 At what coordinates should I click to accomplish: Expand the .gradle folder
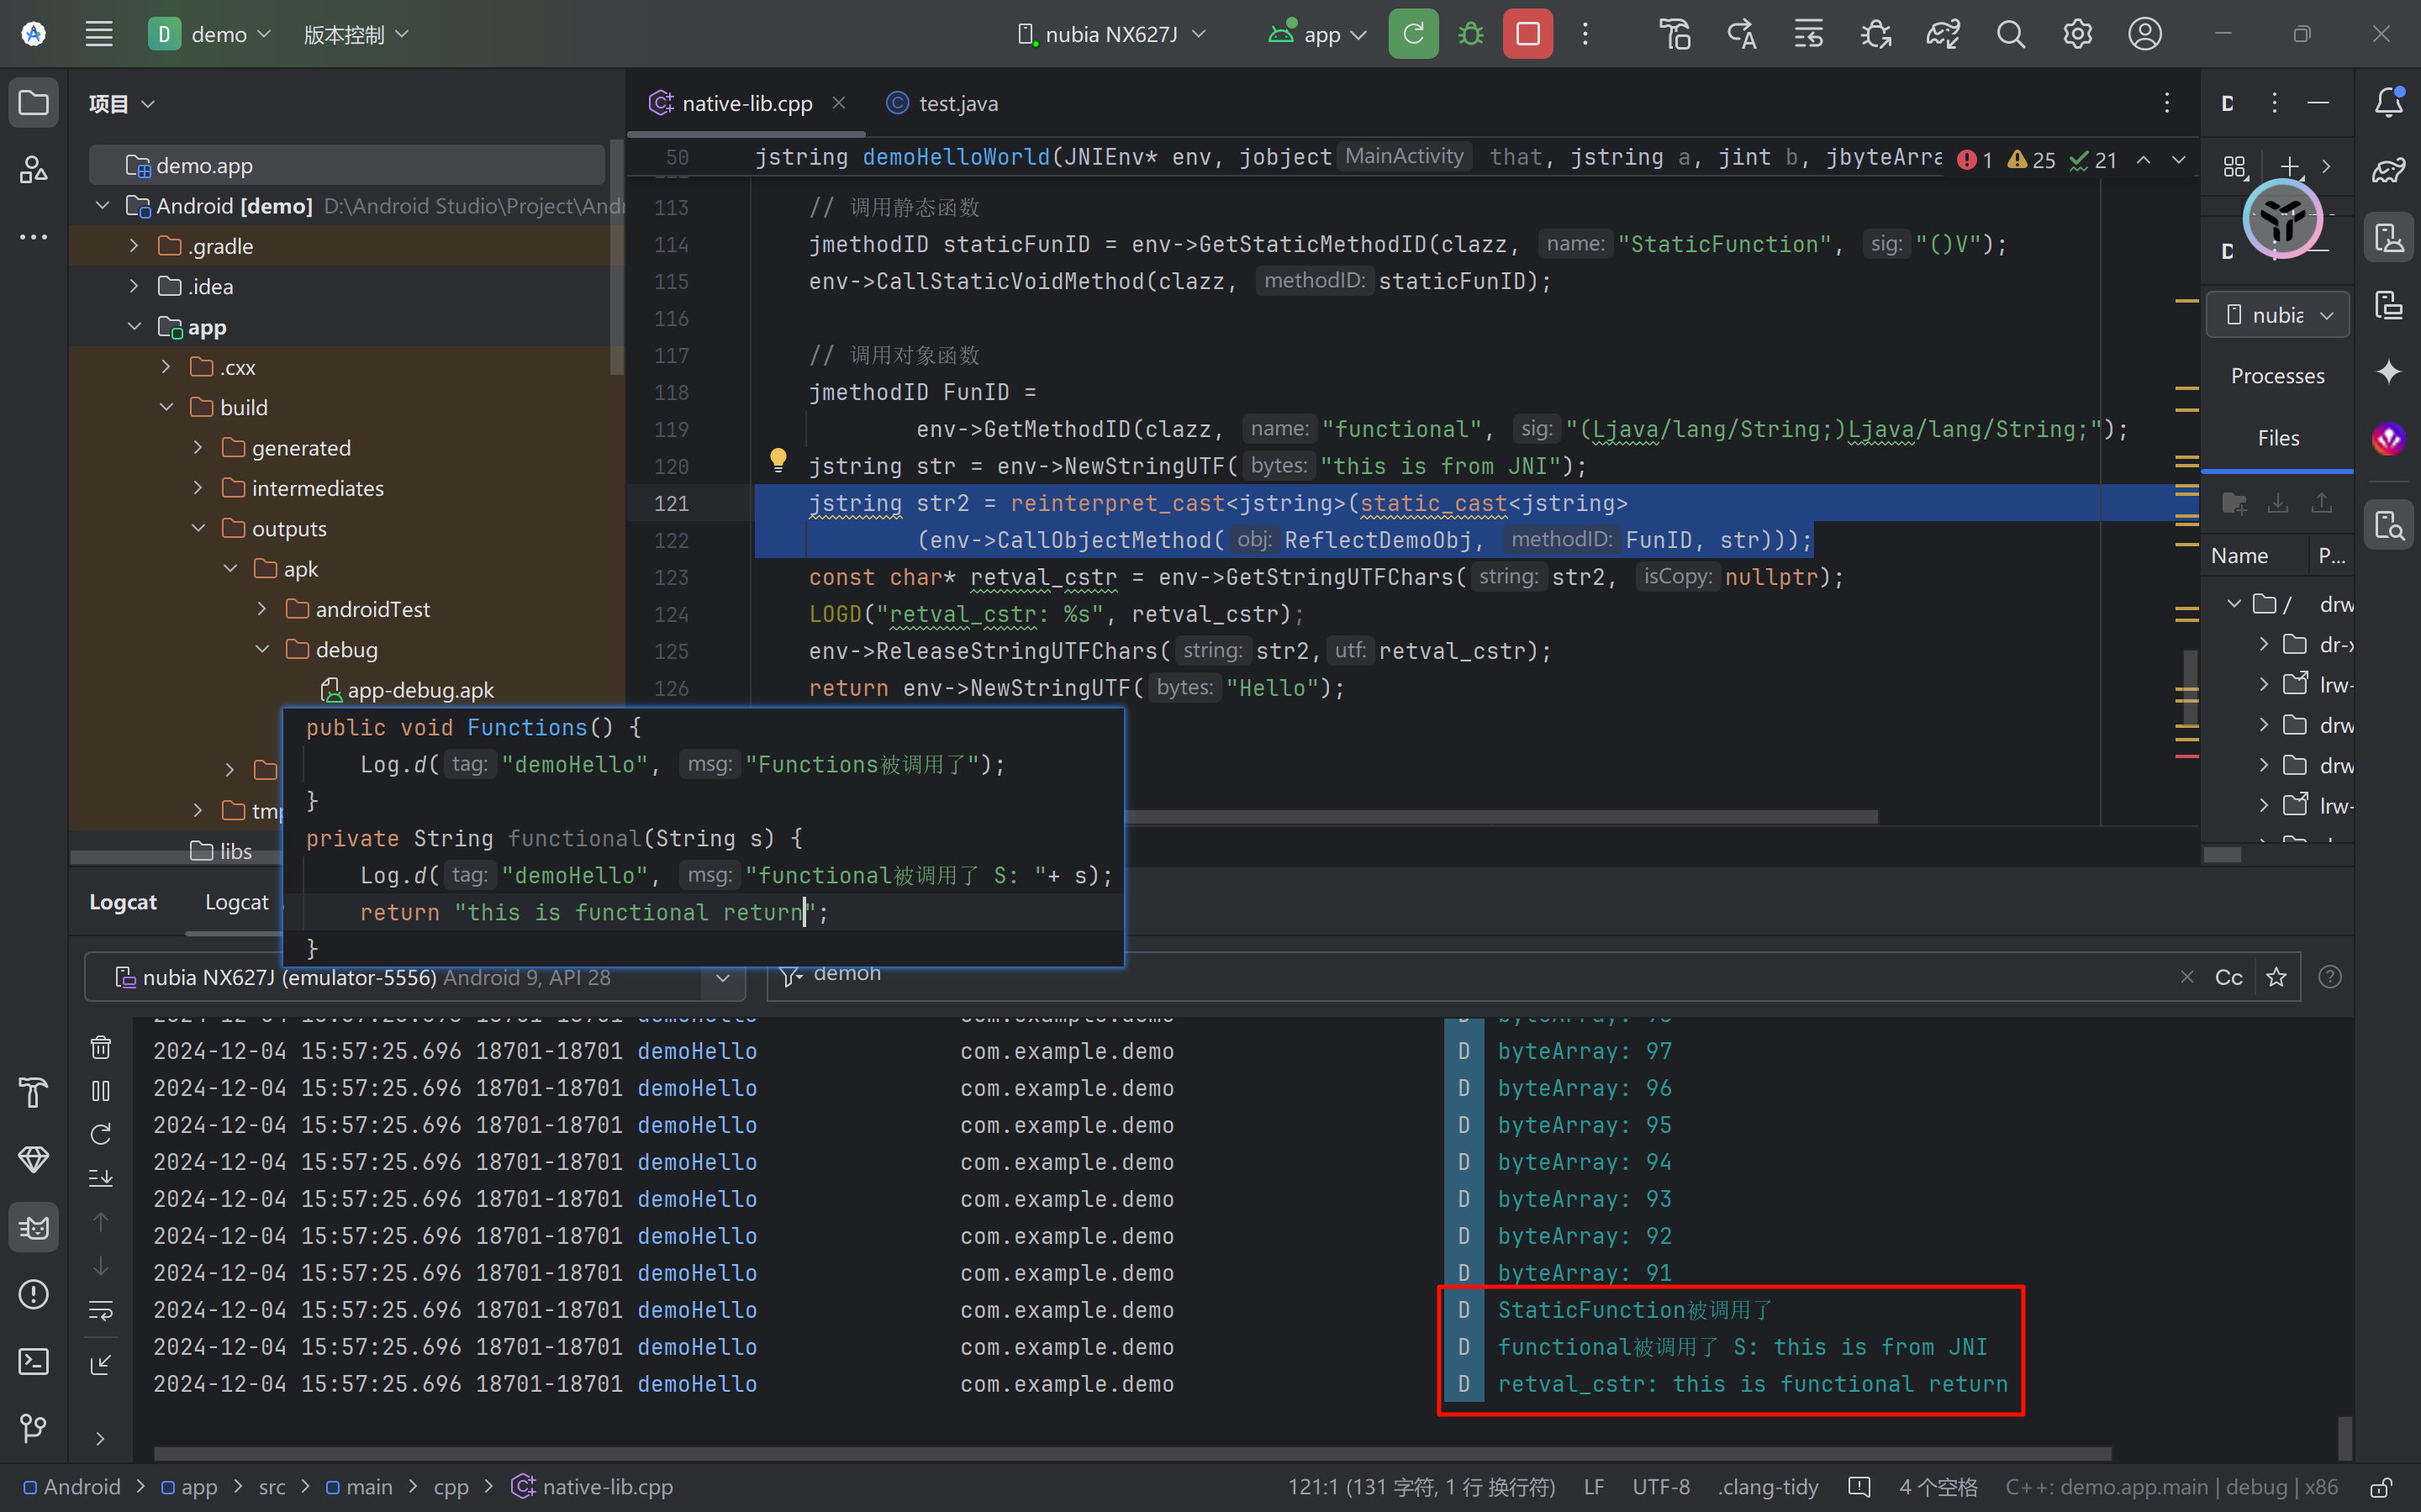pos(135,246)
